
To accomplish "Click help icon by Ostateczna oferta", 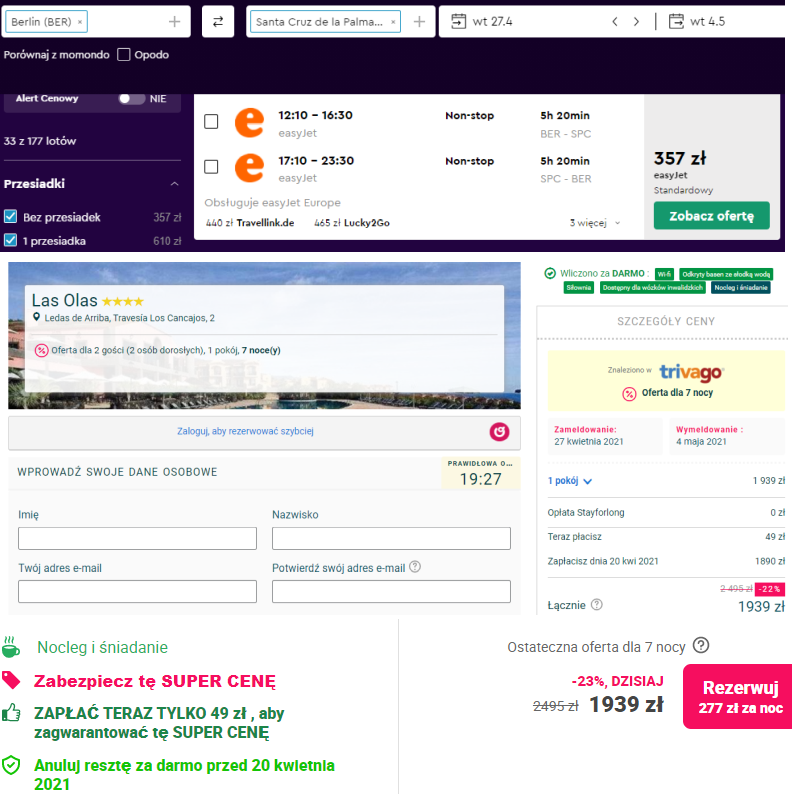I will [x=701, y=646].
